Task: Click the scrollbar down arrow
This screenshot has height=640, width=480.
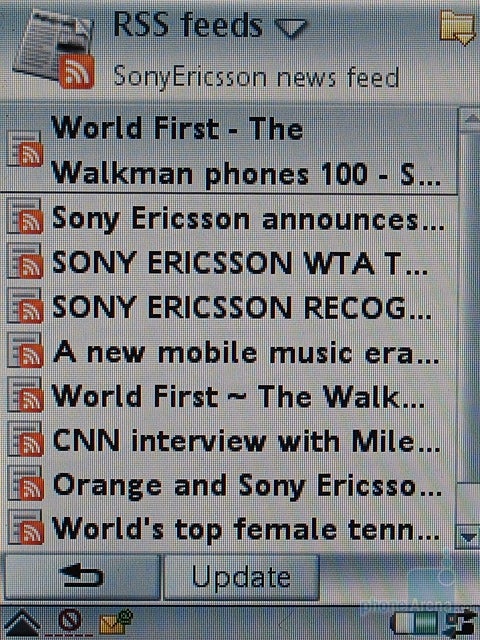Action: point(469,536)
